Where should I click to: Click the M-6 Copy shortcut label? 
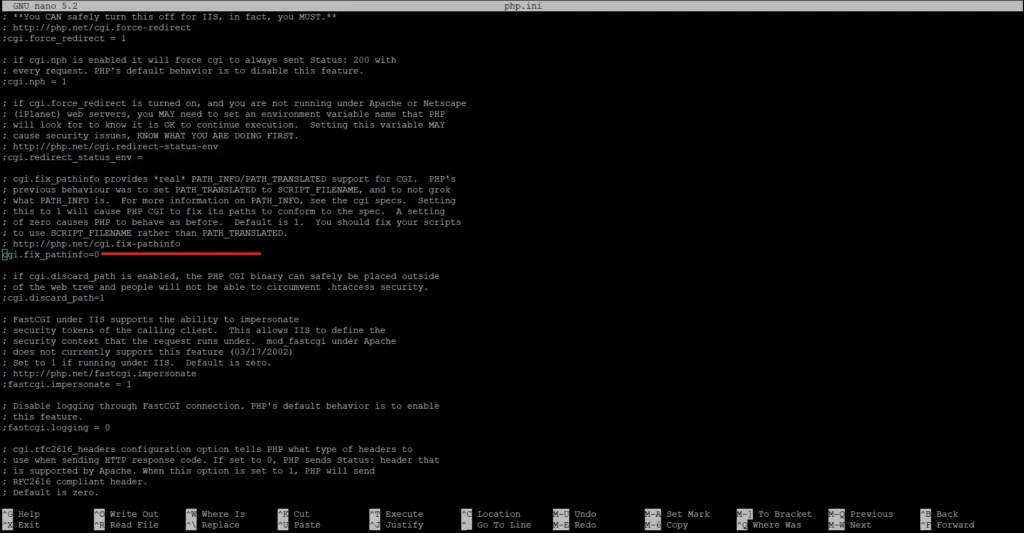(x=667, y=525)
